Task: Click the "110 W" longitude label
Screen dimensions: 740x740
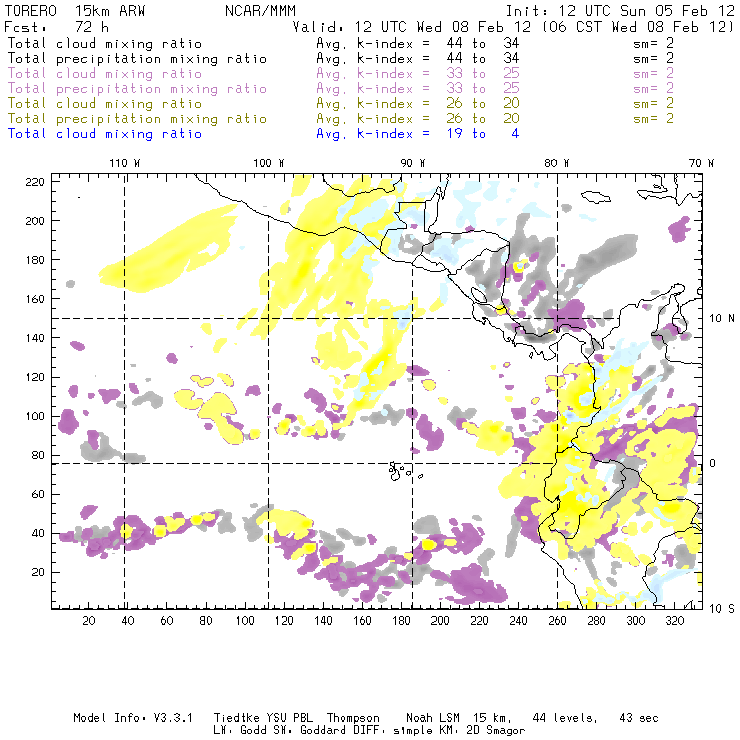Action: (125, 163)
